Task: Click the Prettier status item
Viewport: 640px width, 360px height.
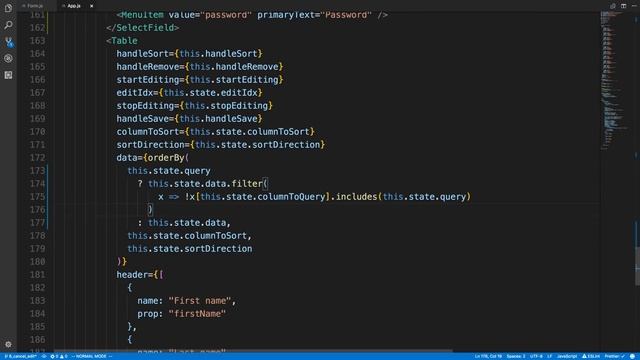Action: click(x=615, y=356)
